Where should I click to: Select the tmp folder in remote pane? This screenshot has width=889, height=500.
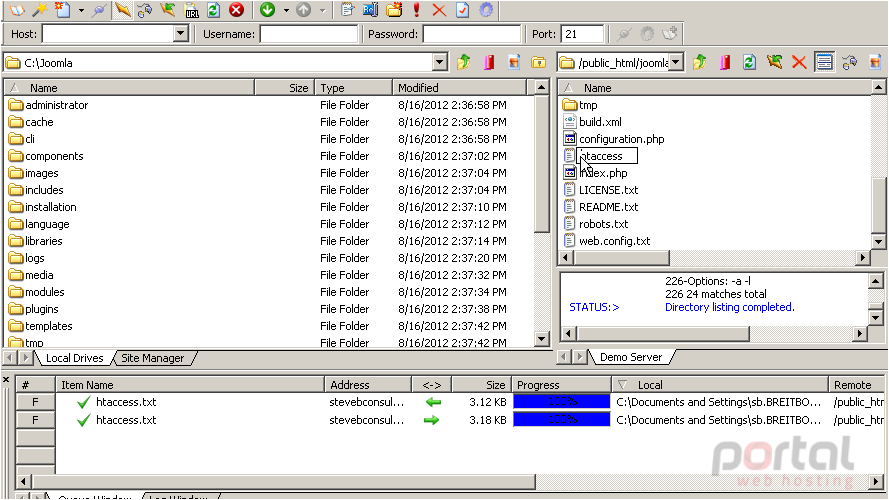[588, 105]
